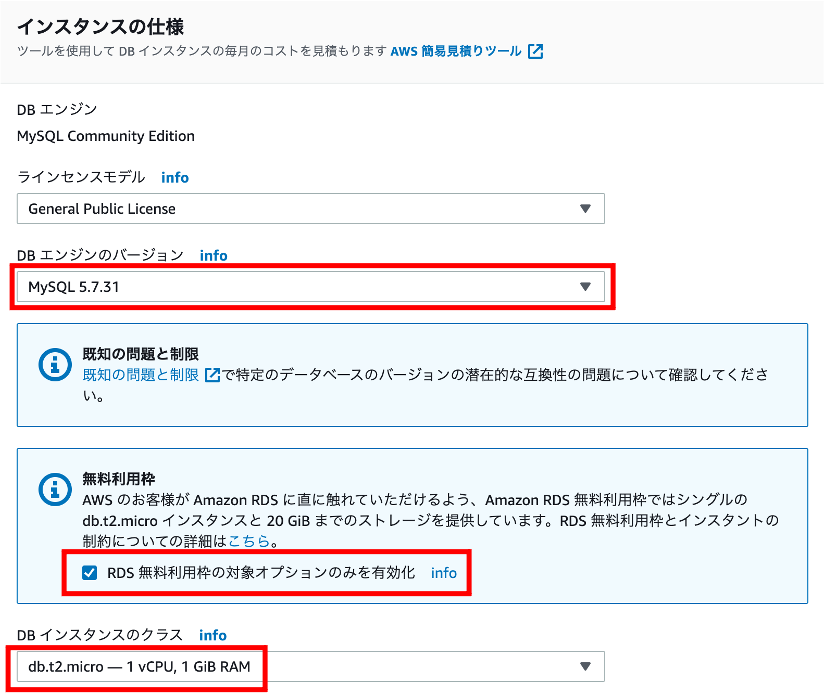Click external link icon beside AWS 簡易見積りツール
Viewport: 824px width, 695px height.
(535, 51)
